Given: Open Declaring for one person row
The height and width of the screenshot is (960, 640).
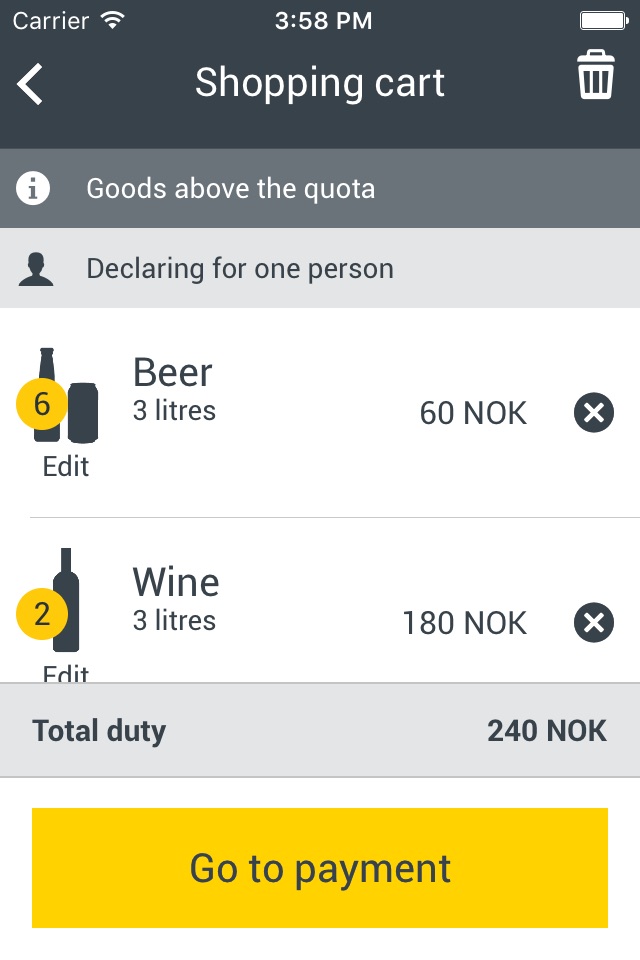Looking at the screenshot, I should [320, 268].
